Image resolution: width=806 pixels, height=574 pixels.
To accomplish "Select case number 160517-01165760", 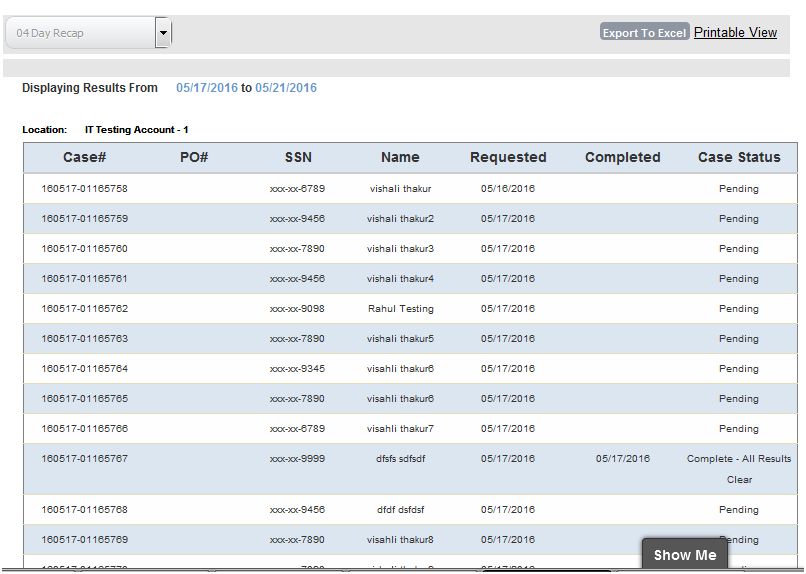I will pyautogui.click(x=84, y=249).
